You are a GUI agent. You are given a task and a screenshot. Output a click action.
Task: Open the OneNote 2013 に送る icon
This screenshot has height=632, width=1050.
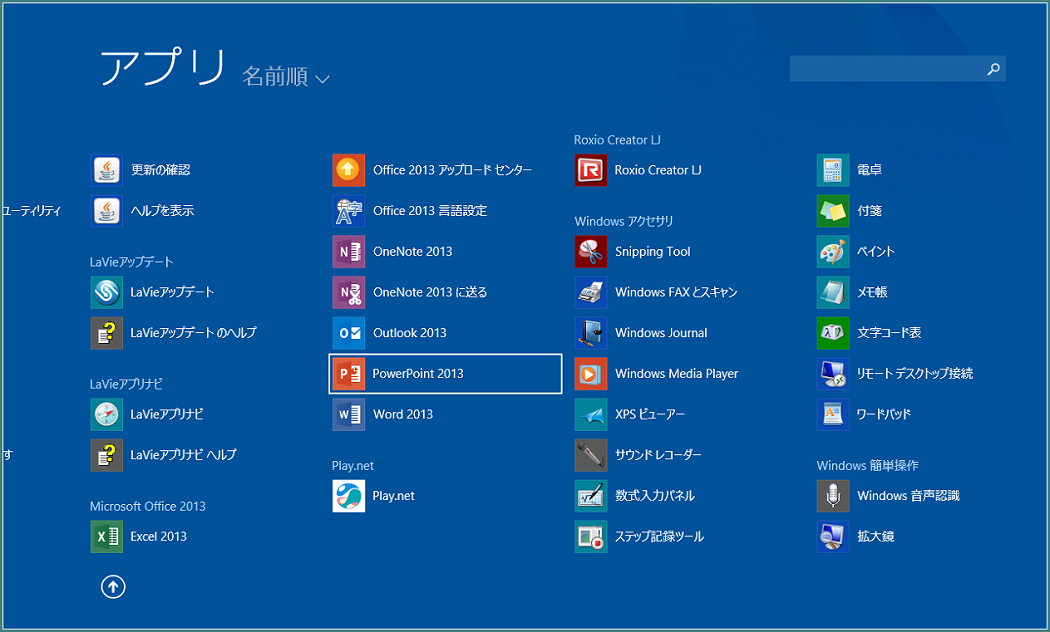[349, 293]
